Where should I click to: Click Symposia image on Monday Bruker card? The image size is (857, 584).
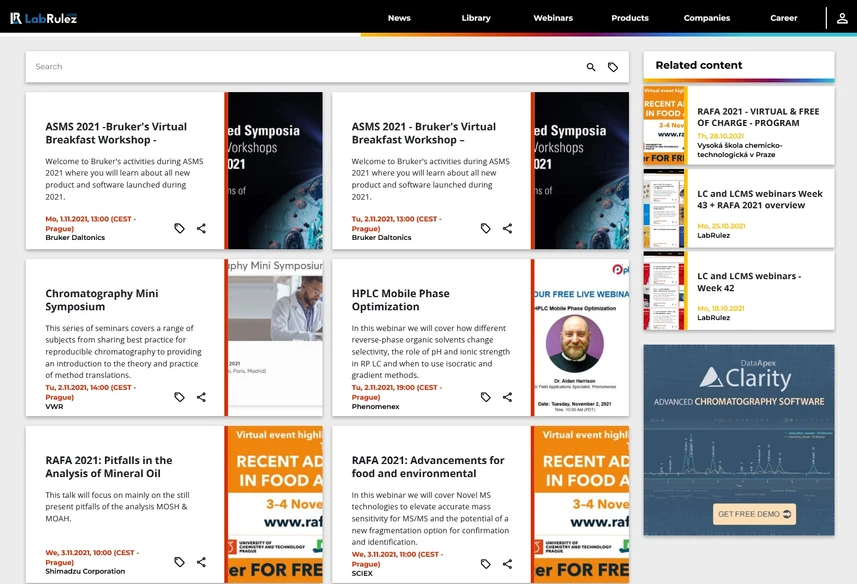pos(275,170)
